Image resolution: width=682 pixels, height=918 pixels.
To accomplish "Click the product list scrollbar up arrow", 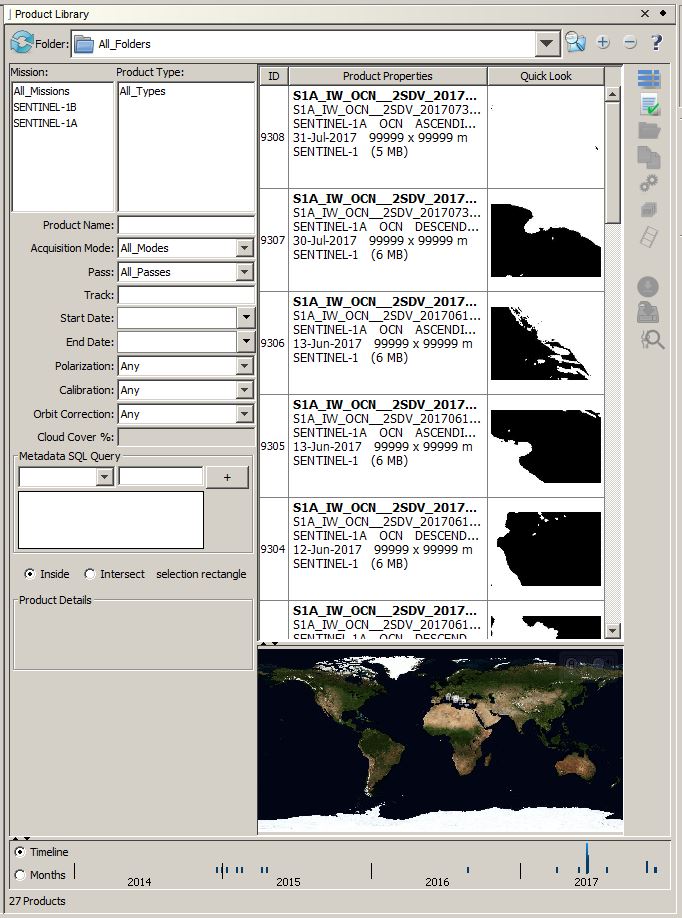I will (613, 94).
